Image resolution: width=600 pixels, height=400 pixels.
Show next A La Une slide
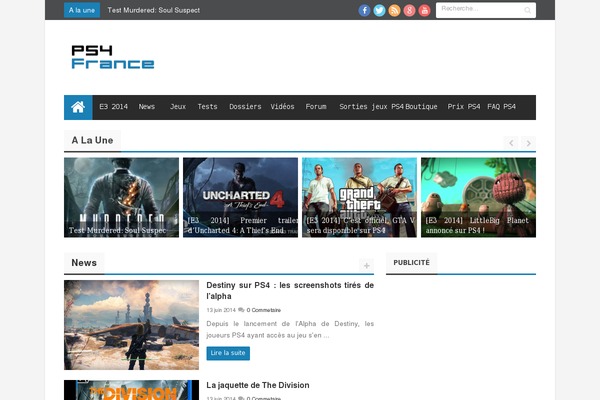pos(528,143)
